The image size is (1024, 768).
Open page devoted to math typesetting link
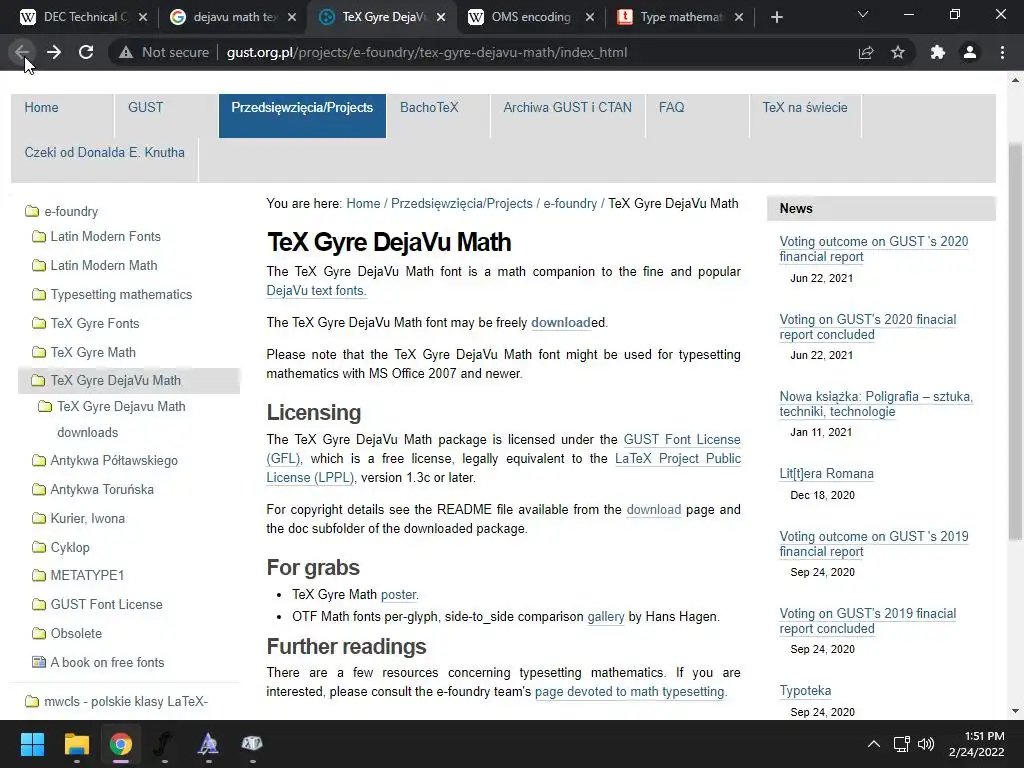(630, 692)
